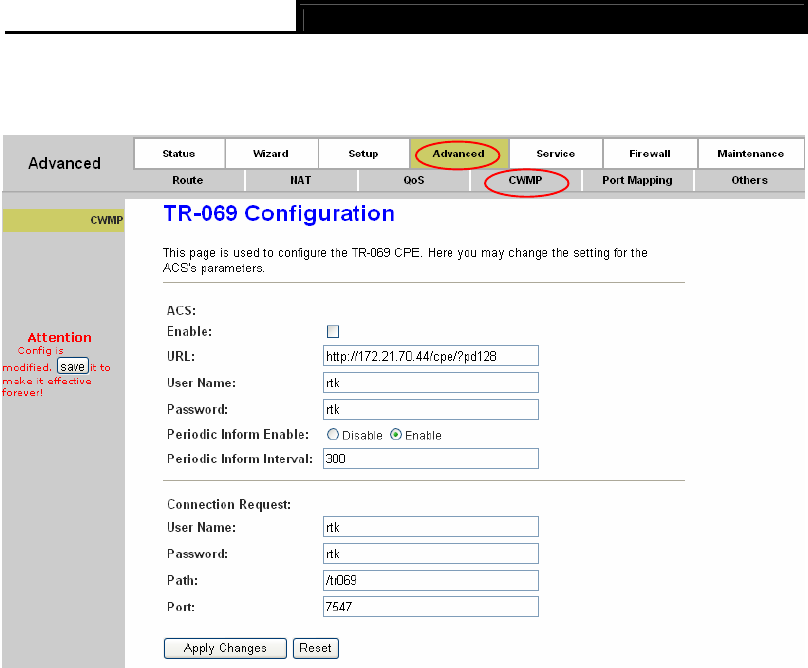Click the Connection Request: label
The height and width of the screenshot is (668, 808).
(x=229, y=505)
